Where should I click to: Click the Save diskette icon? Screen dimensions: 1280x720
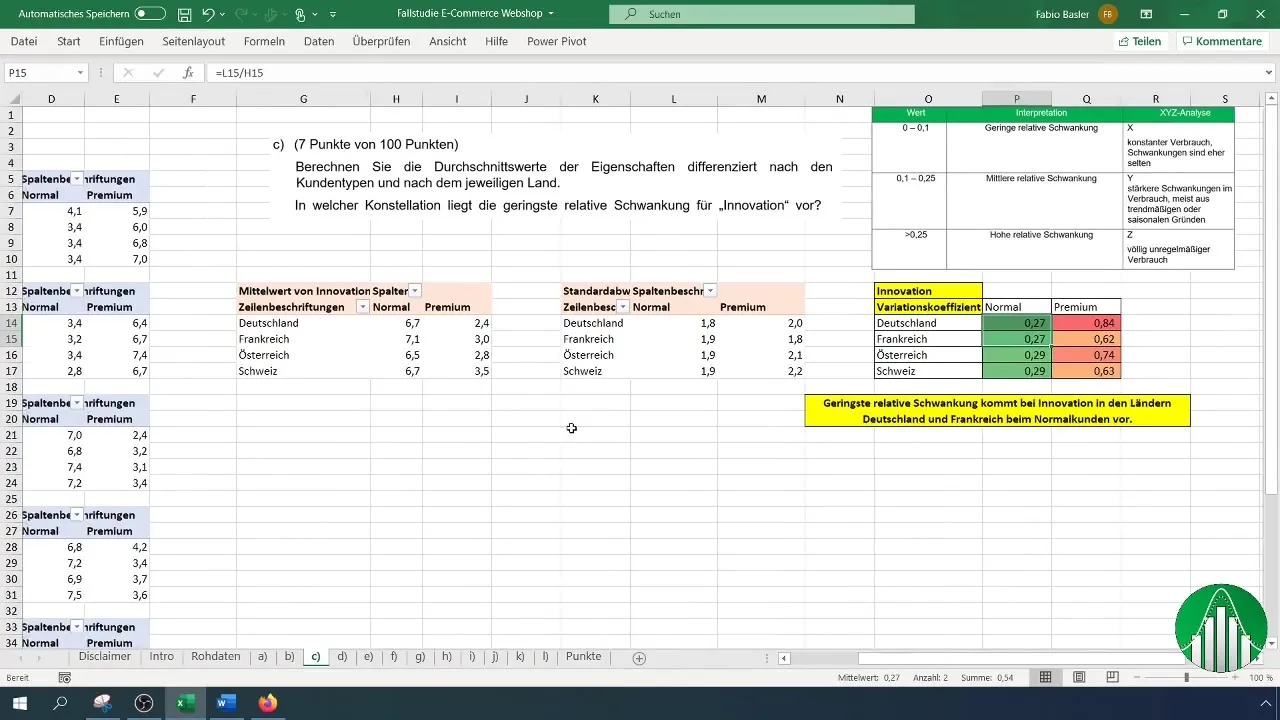tap(184, 15)
